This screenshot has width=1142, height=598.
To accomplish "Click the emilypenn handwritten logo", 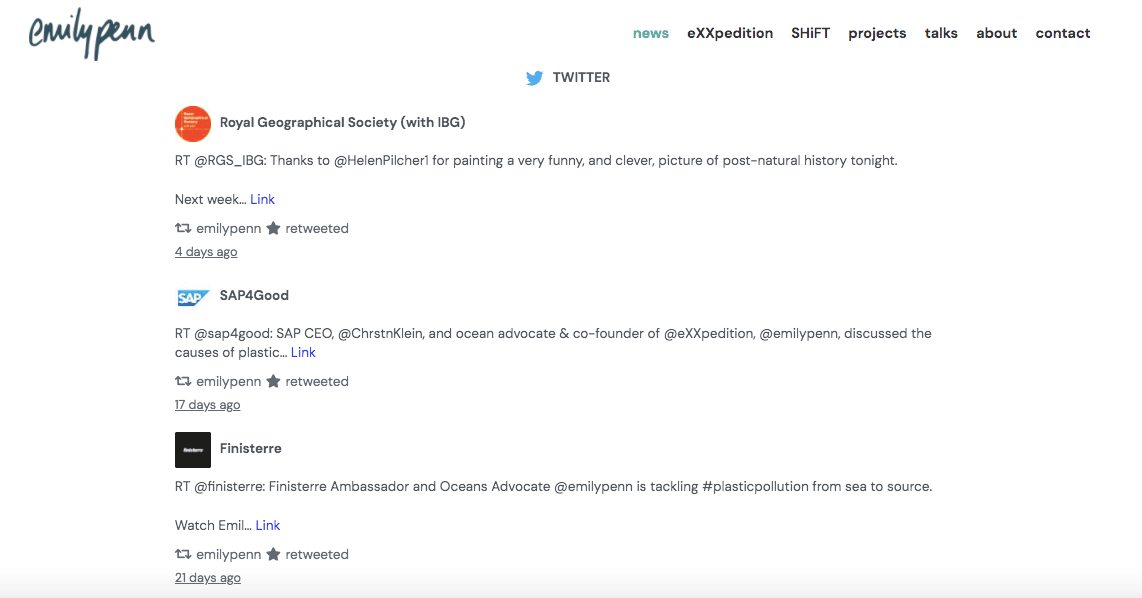I will [91, 33].
